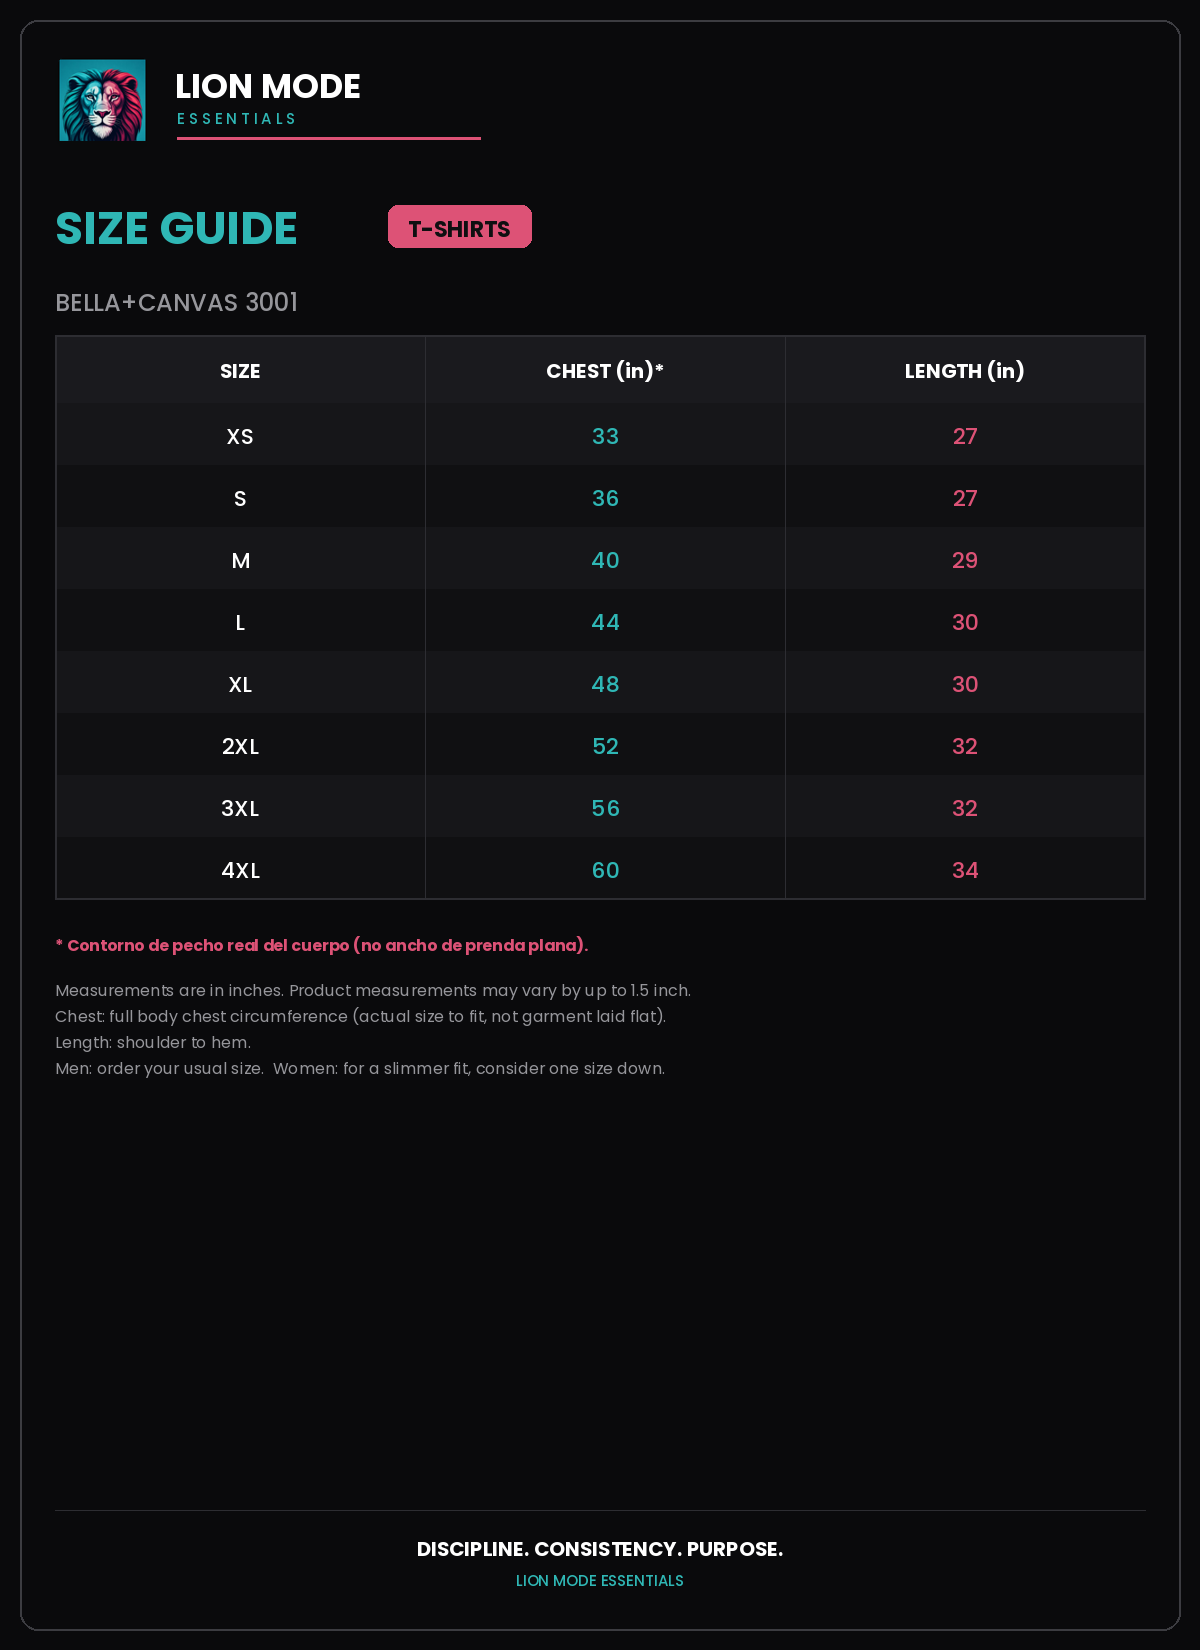Select the XS size row label
1200x1650 pixels.
click(240, 436)
